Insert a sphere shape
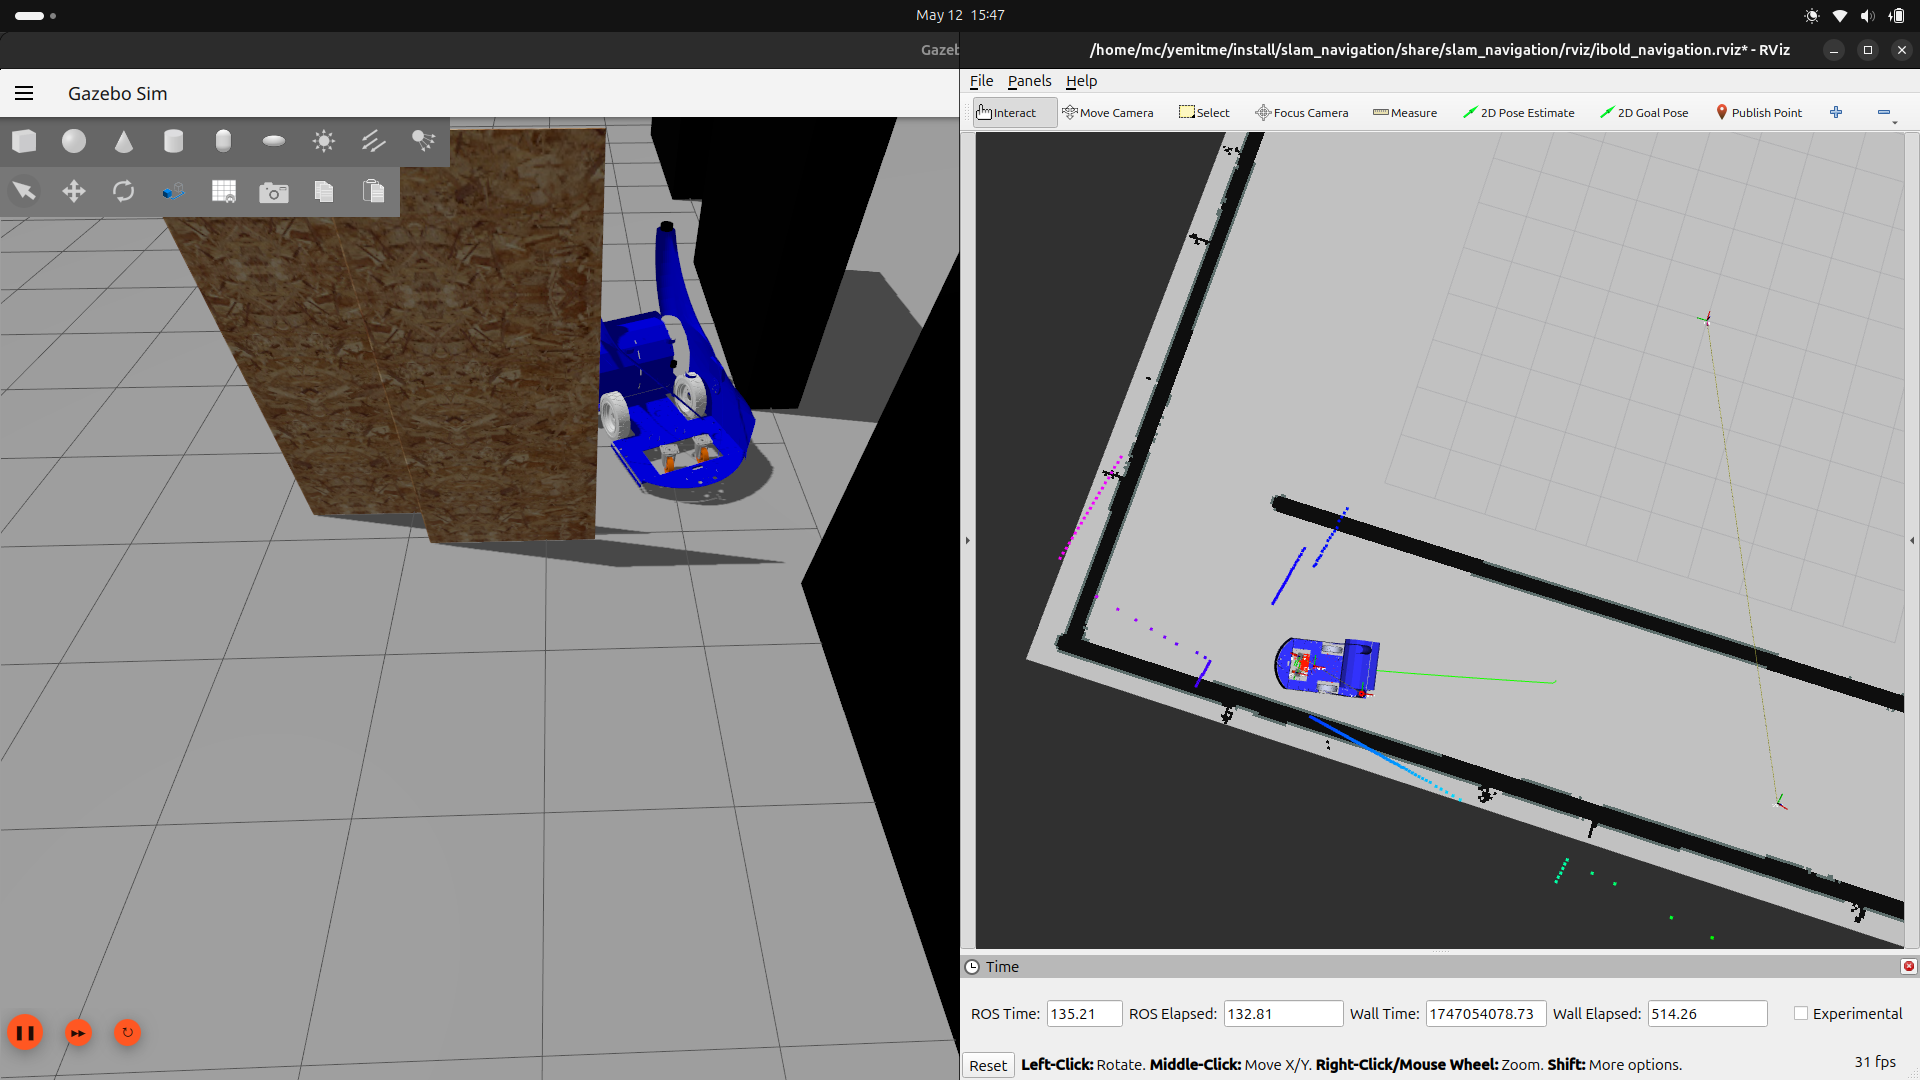The image size is (1920, 1080). [74, 141]
